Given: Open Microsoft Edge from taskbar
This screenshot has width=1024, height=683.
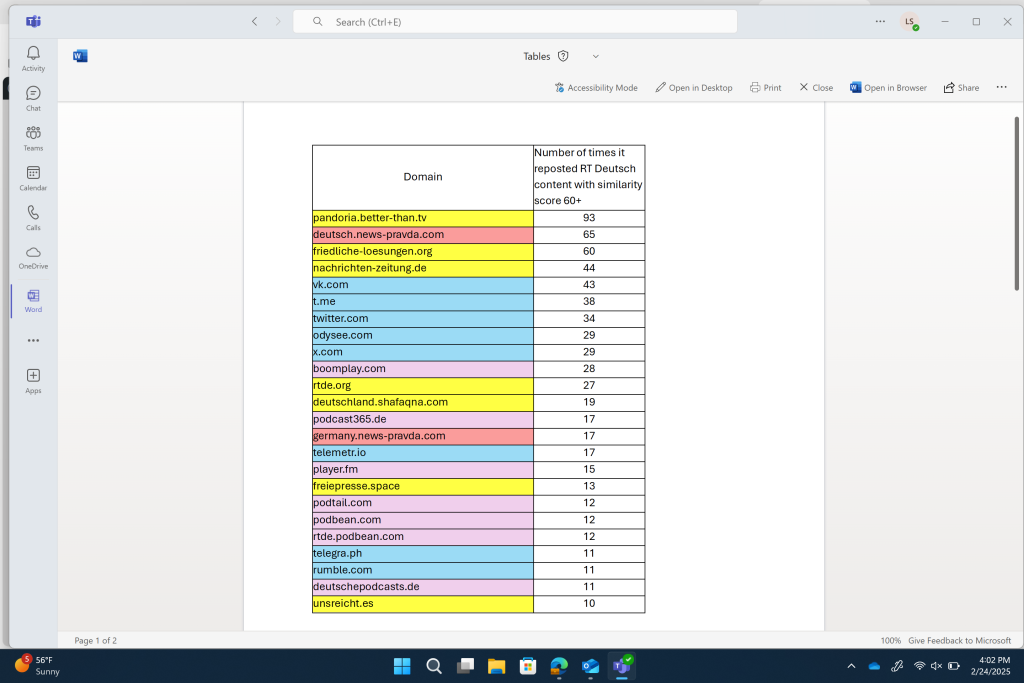Looking at the screenshot, I should [x=559, y=666].
